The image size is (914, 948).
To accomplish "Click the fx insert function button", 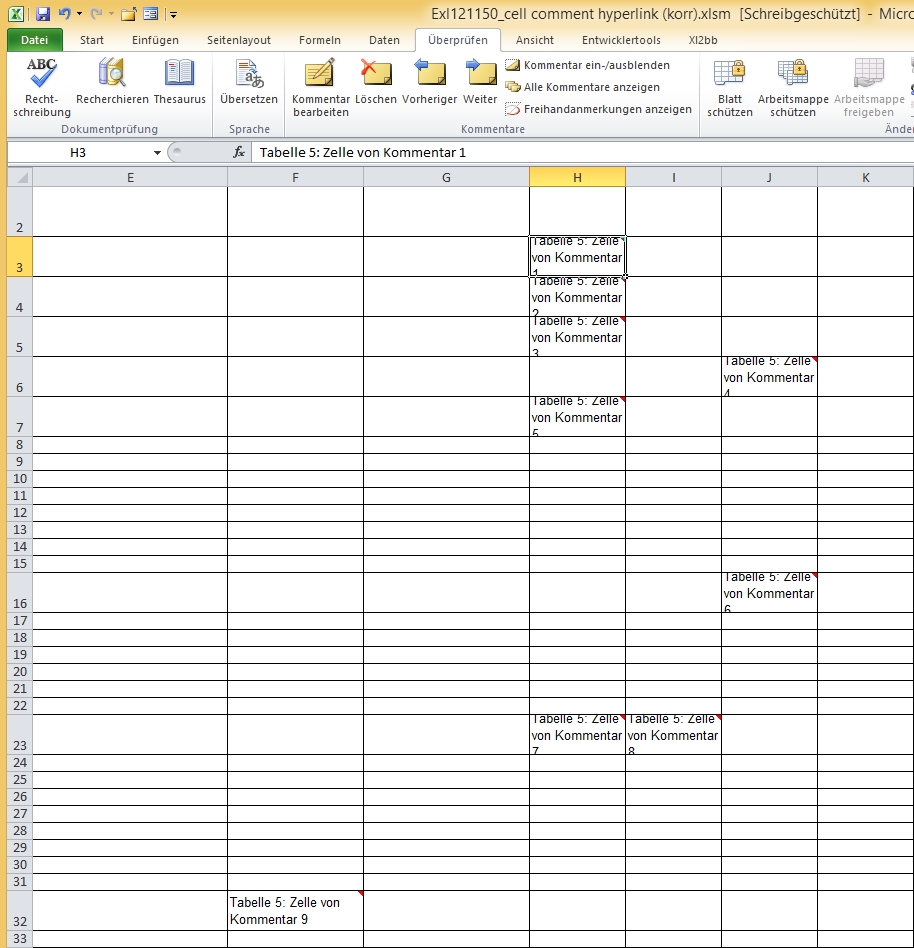I will point(239,153).
